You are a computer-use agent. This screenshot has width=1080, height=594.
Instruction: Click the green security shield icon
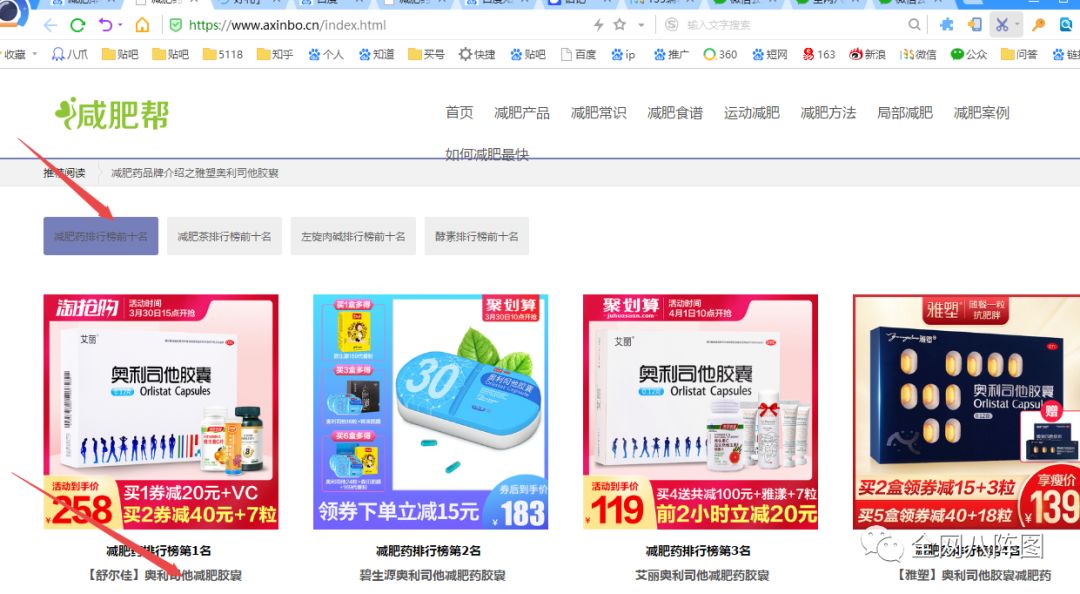[x=176, y=25]
